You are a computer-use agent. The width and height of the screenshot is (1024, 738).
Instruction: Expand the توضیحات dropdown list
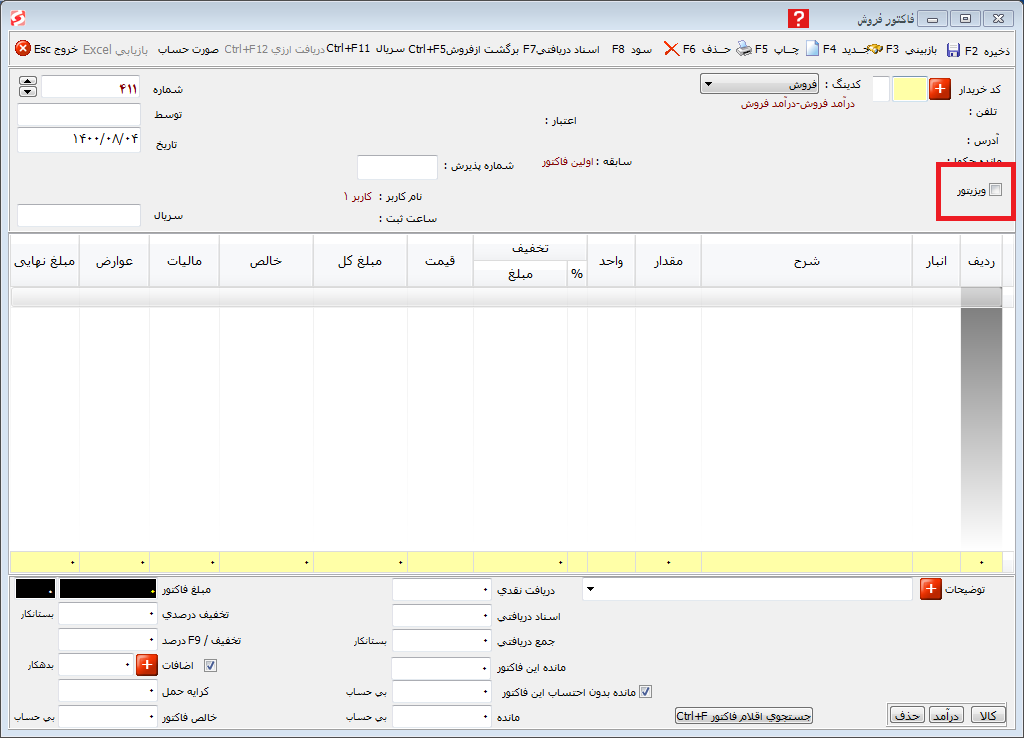[x=590, y=589]
